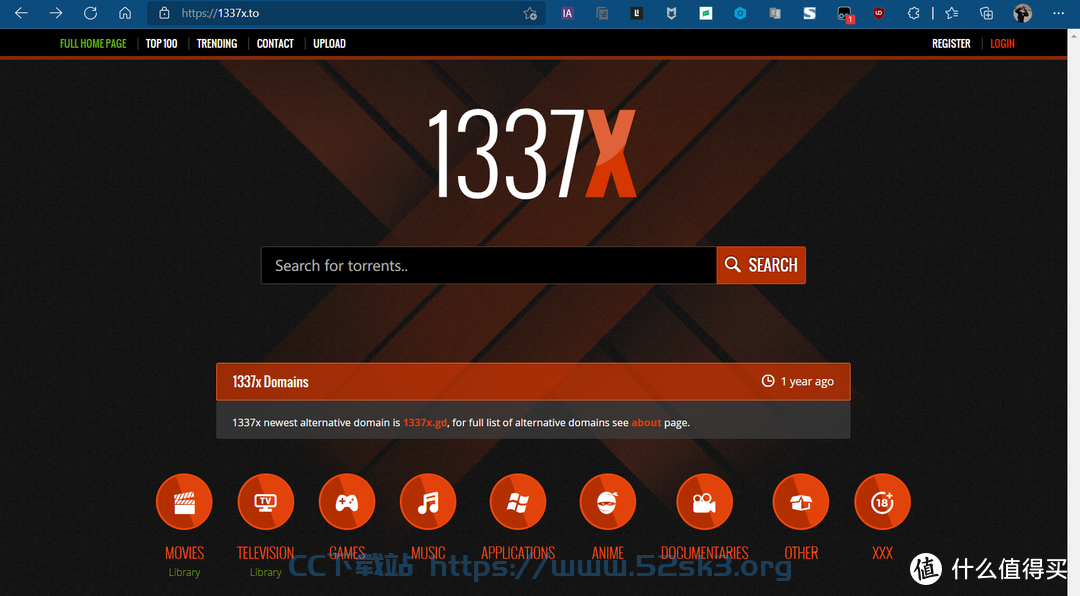This screenshot has height=596, width=1080.
Task: Open the Trending page
Action: tap(217, 43)
